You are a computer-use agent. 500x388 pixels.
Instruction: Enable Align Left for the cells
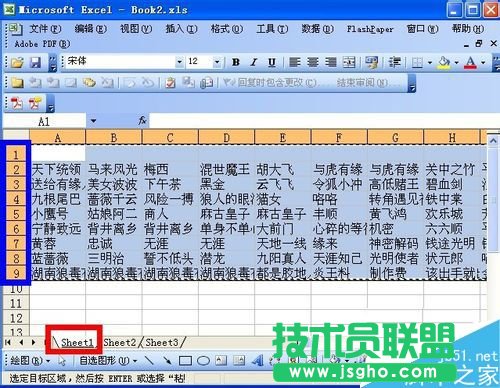[x=295, y=62]
